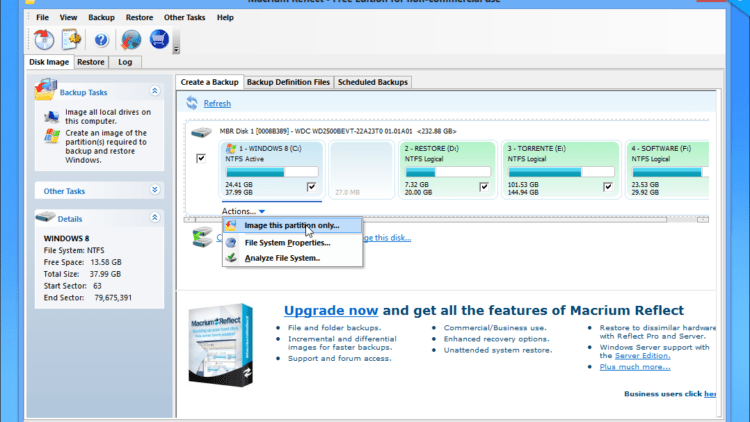The width and height of the screenshot is (750, 422).
Task: Uncheck the TORRENTE (E:) partition checkbox
Action: click(586, 186)
